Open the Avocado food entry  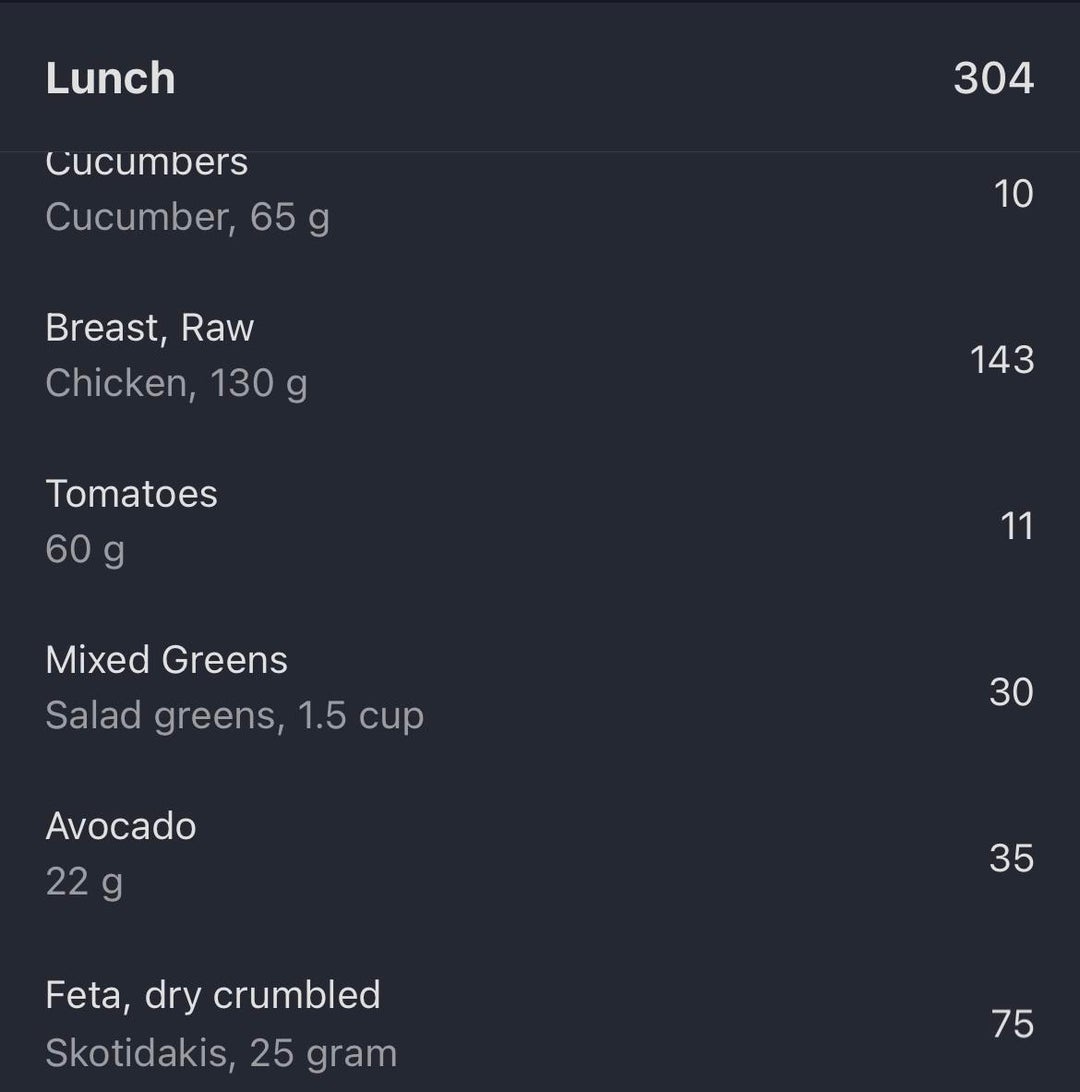pos(121,826)
